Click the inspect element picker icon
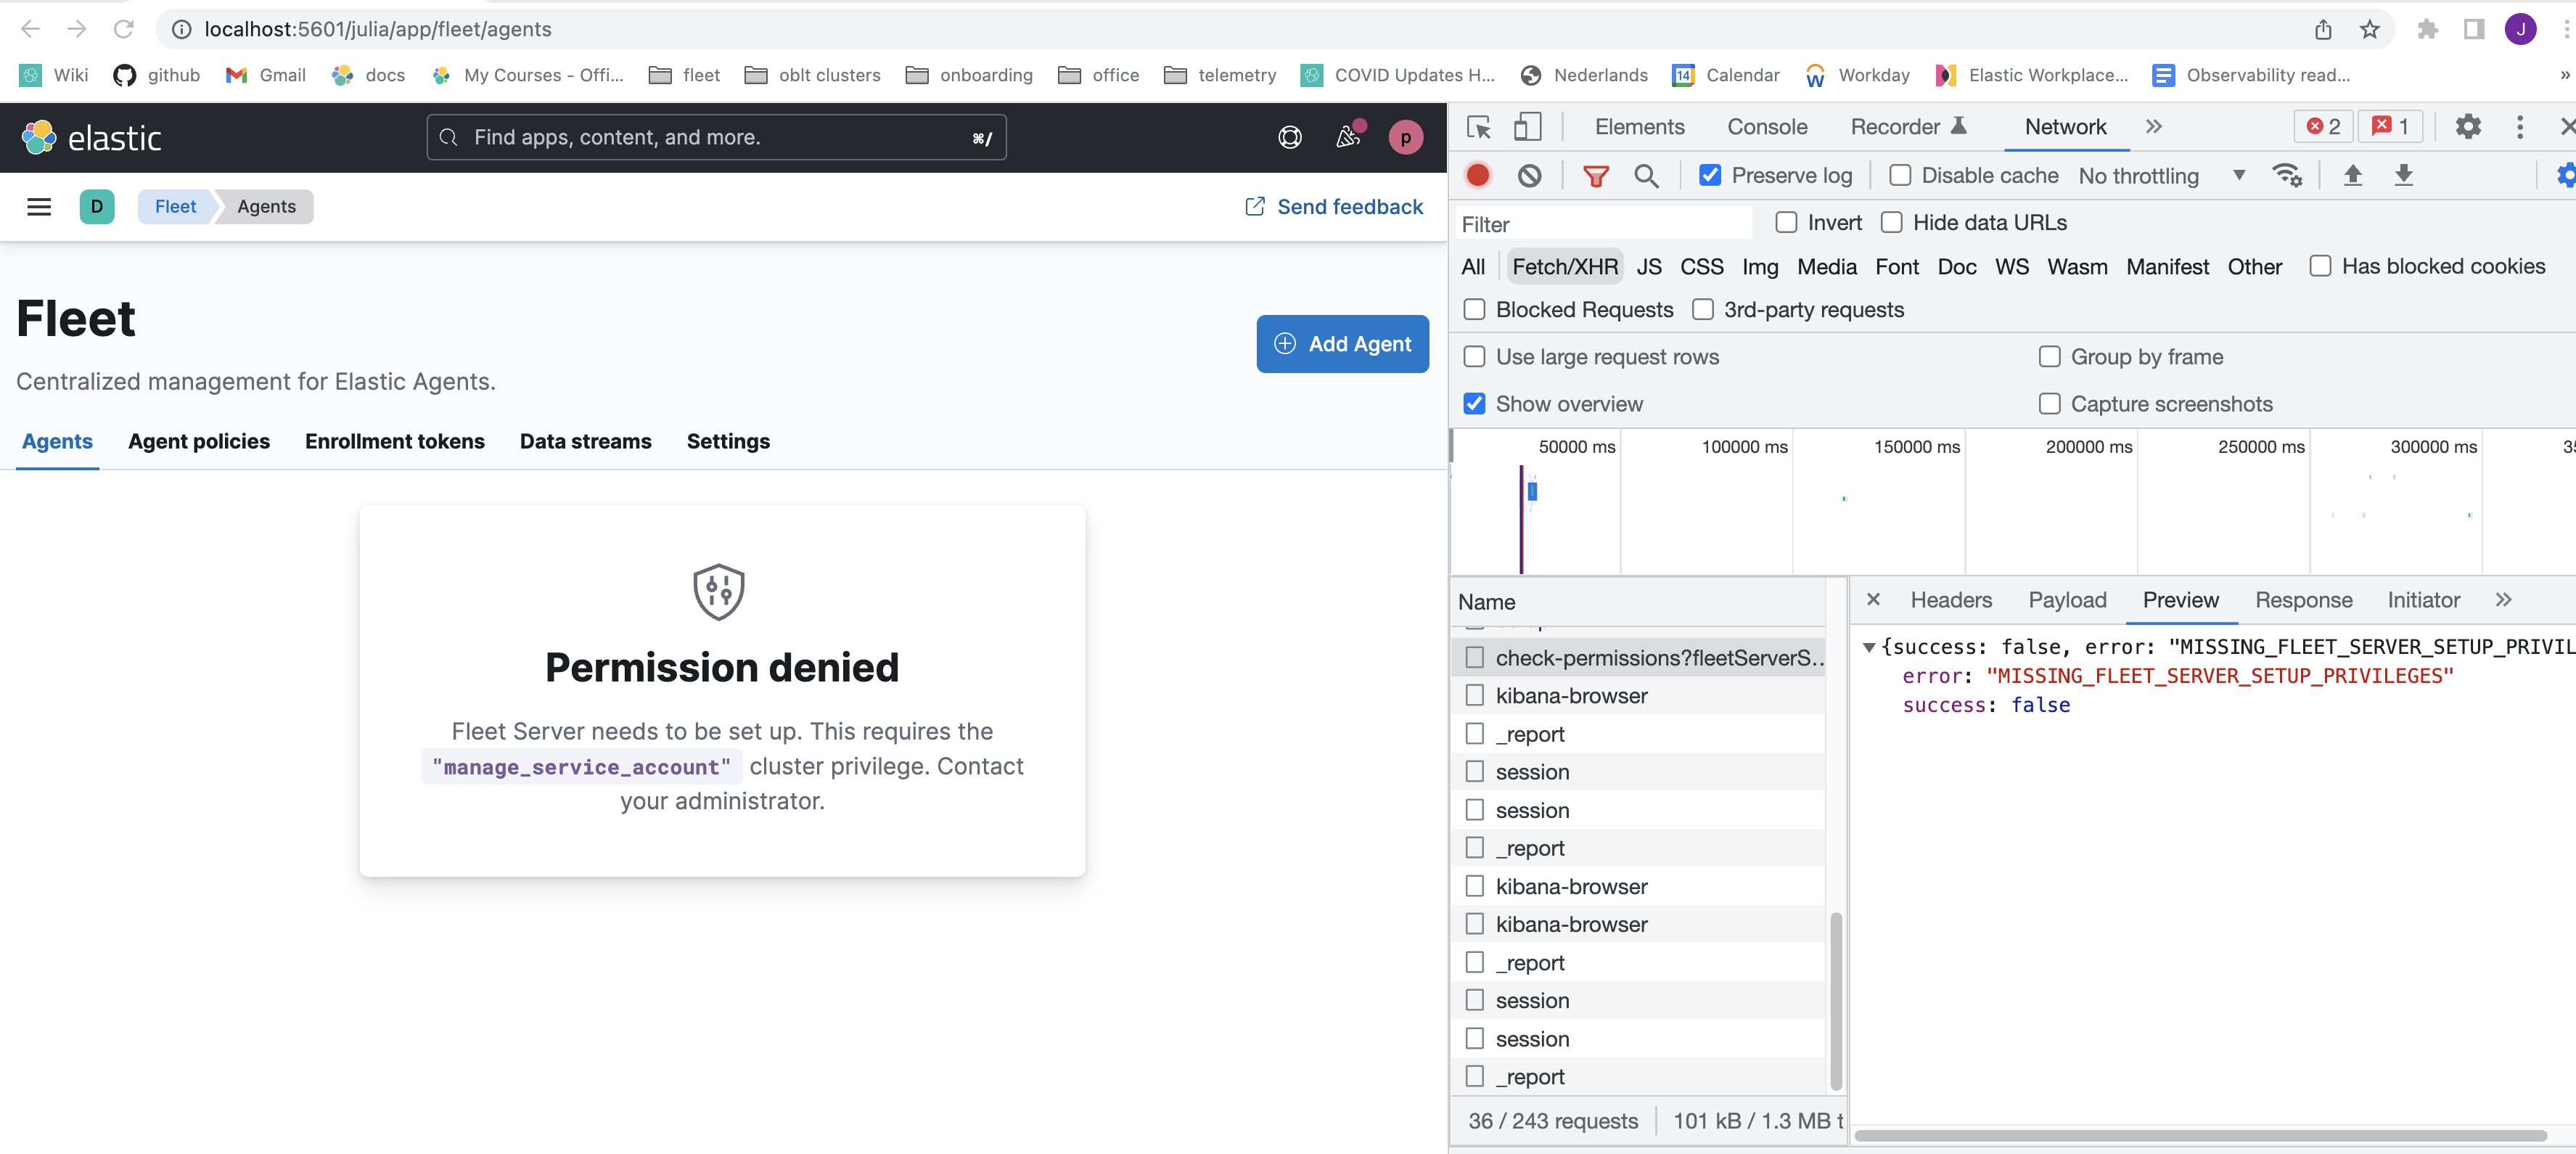The height and width of the screenshot is (1154, 2576). [x=1478, y=127]
